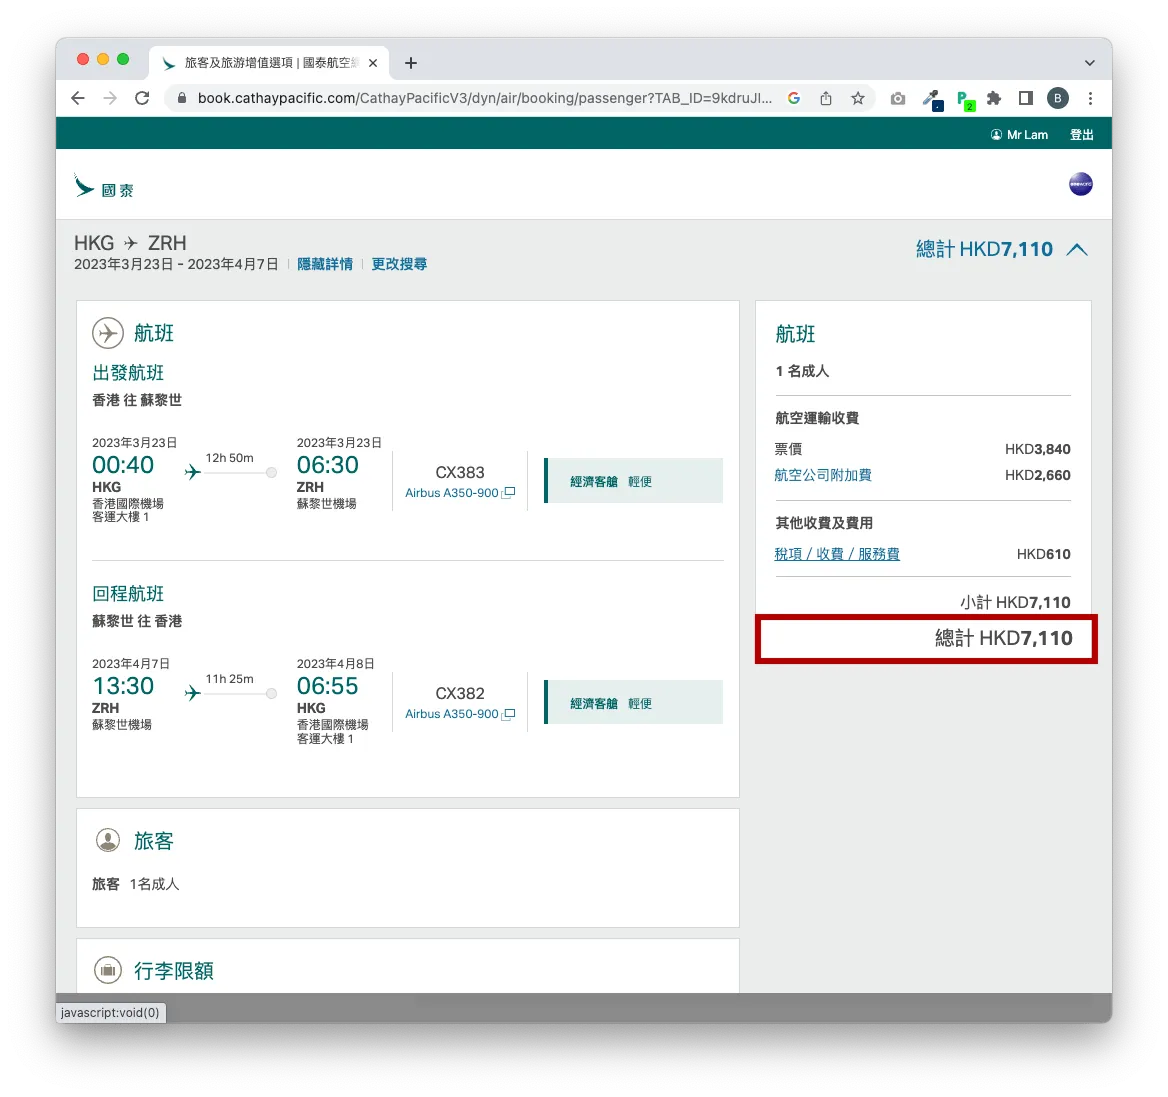
Task: Select the Cathay passenger options tab
Action: (x=269, y=63)
